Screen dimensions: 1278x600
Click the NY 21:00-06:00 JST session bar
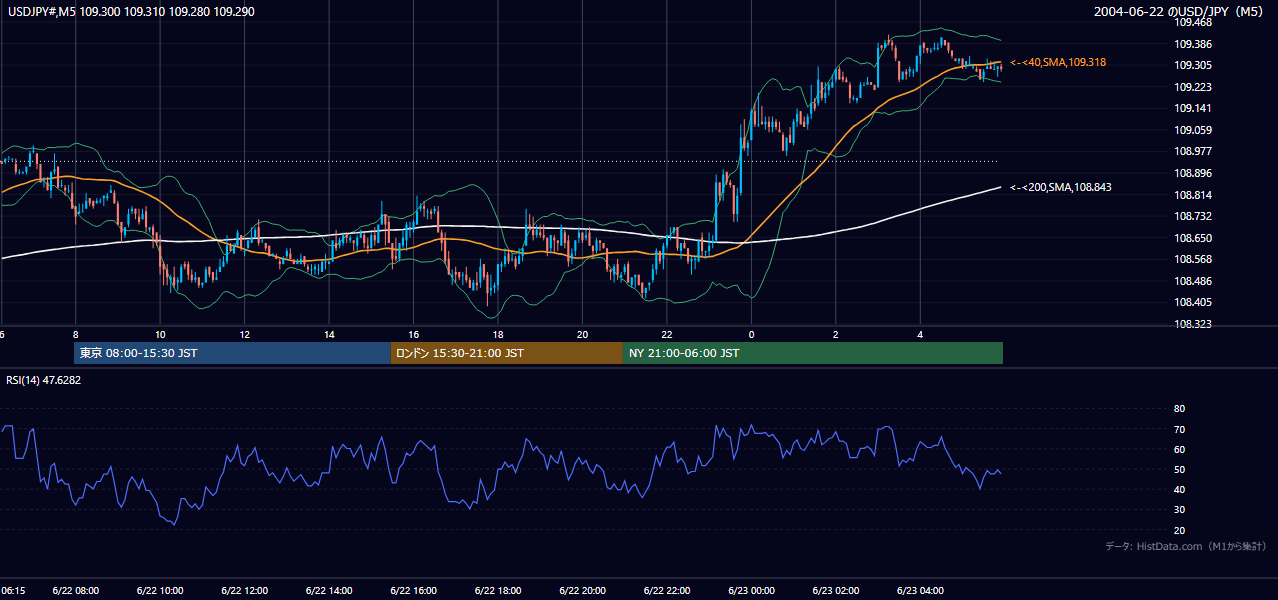[812, 353]
